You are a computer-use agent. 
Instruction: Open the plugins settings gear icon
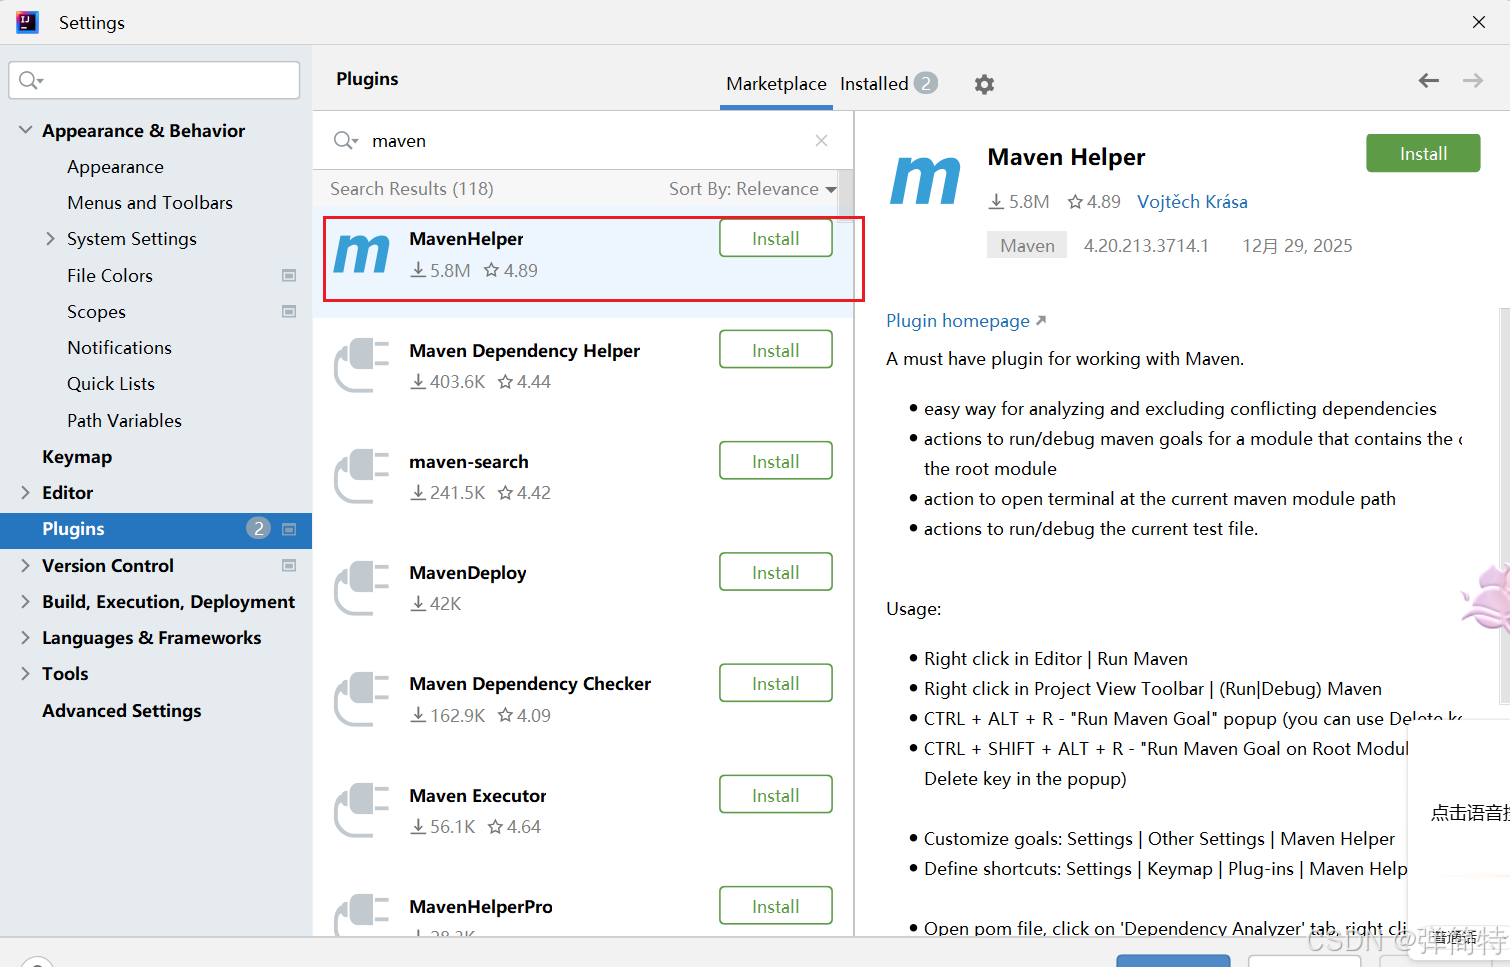984,84
